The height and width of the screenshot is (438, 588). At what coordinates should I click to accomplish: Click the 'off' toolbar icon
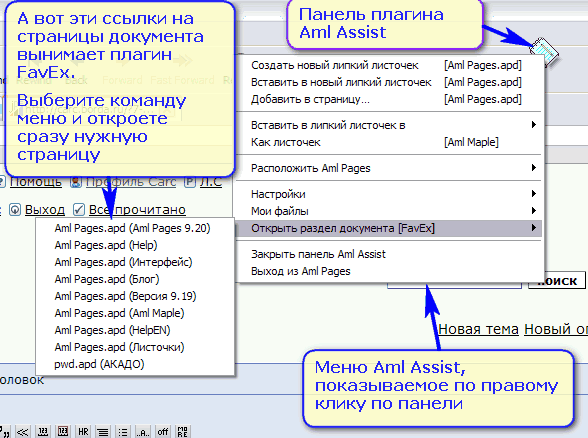coord(162,432)
